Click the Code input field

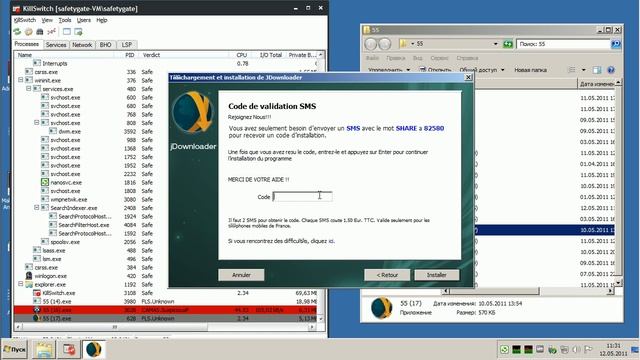302,197
